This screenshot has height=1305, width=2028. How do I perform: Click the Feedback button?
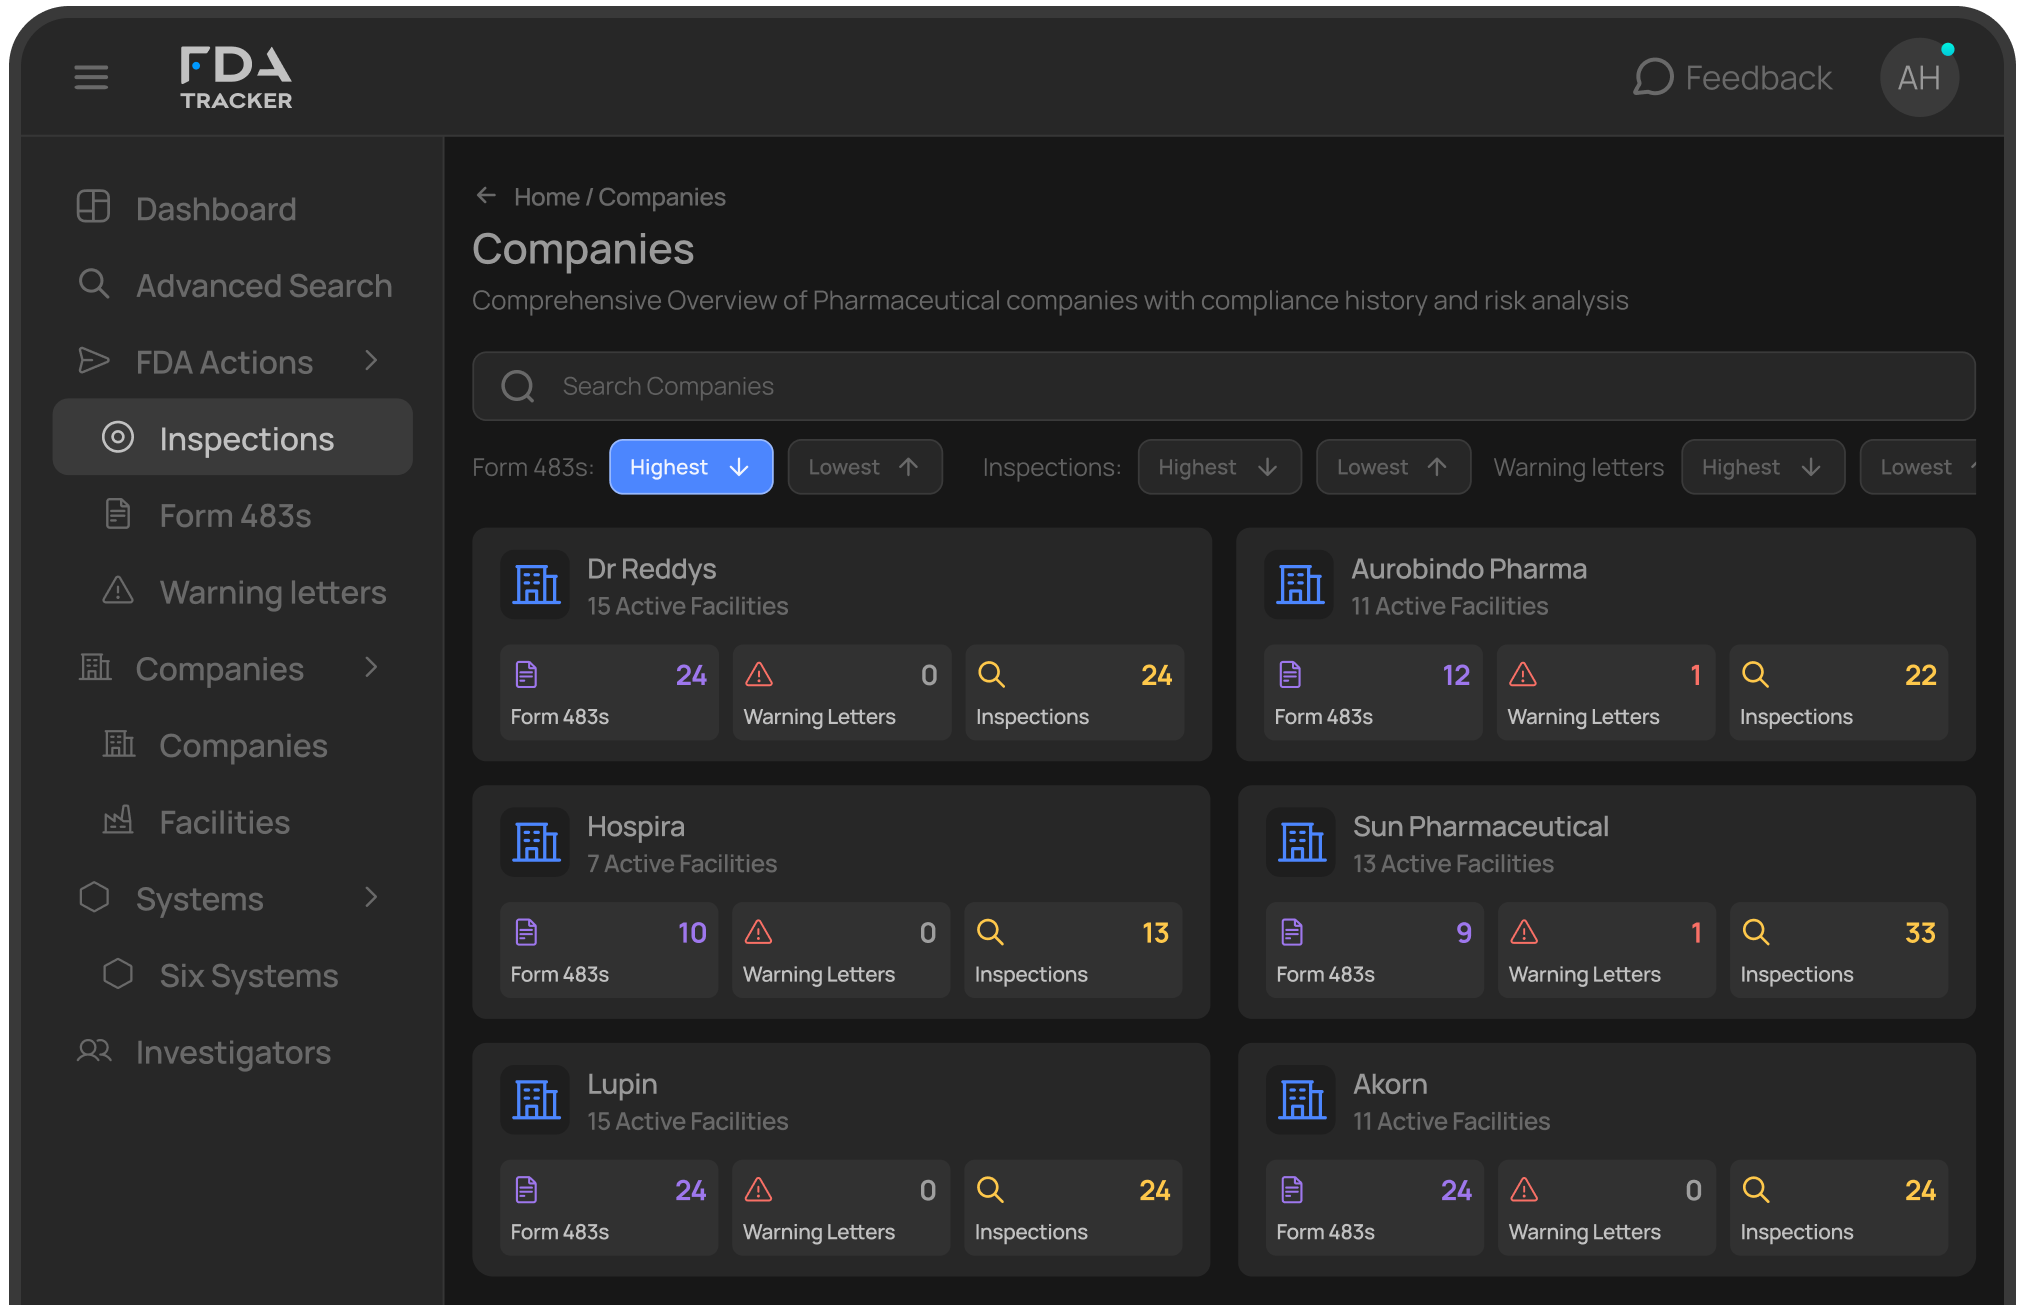click(x=1733, y=78)
